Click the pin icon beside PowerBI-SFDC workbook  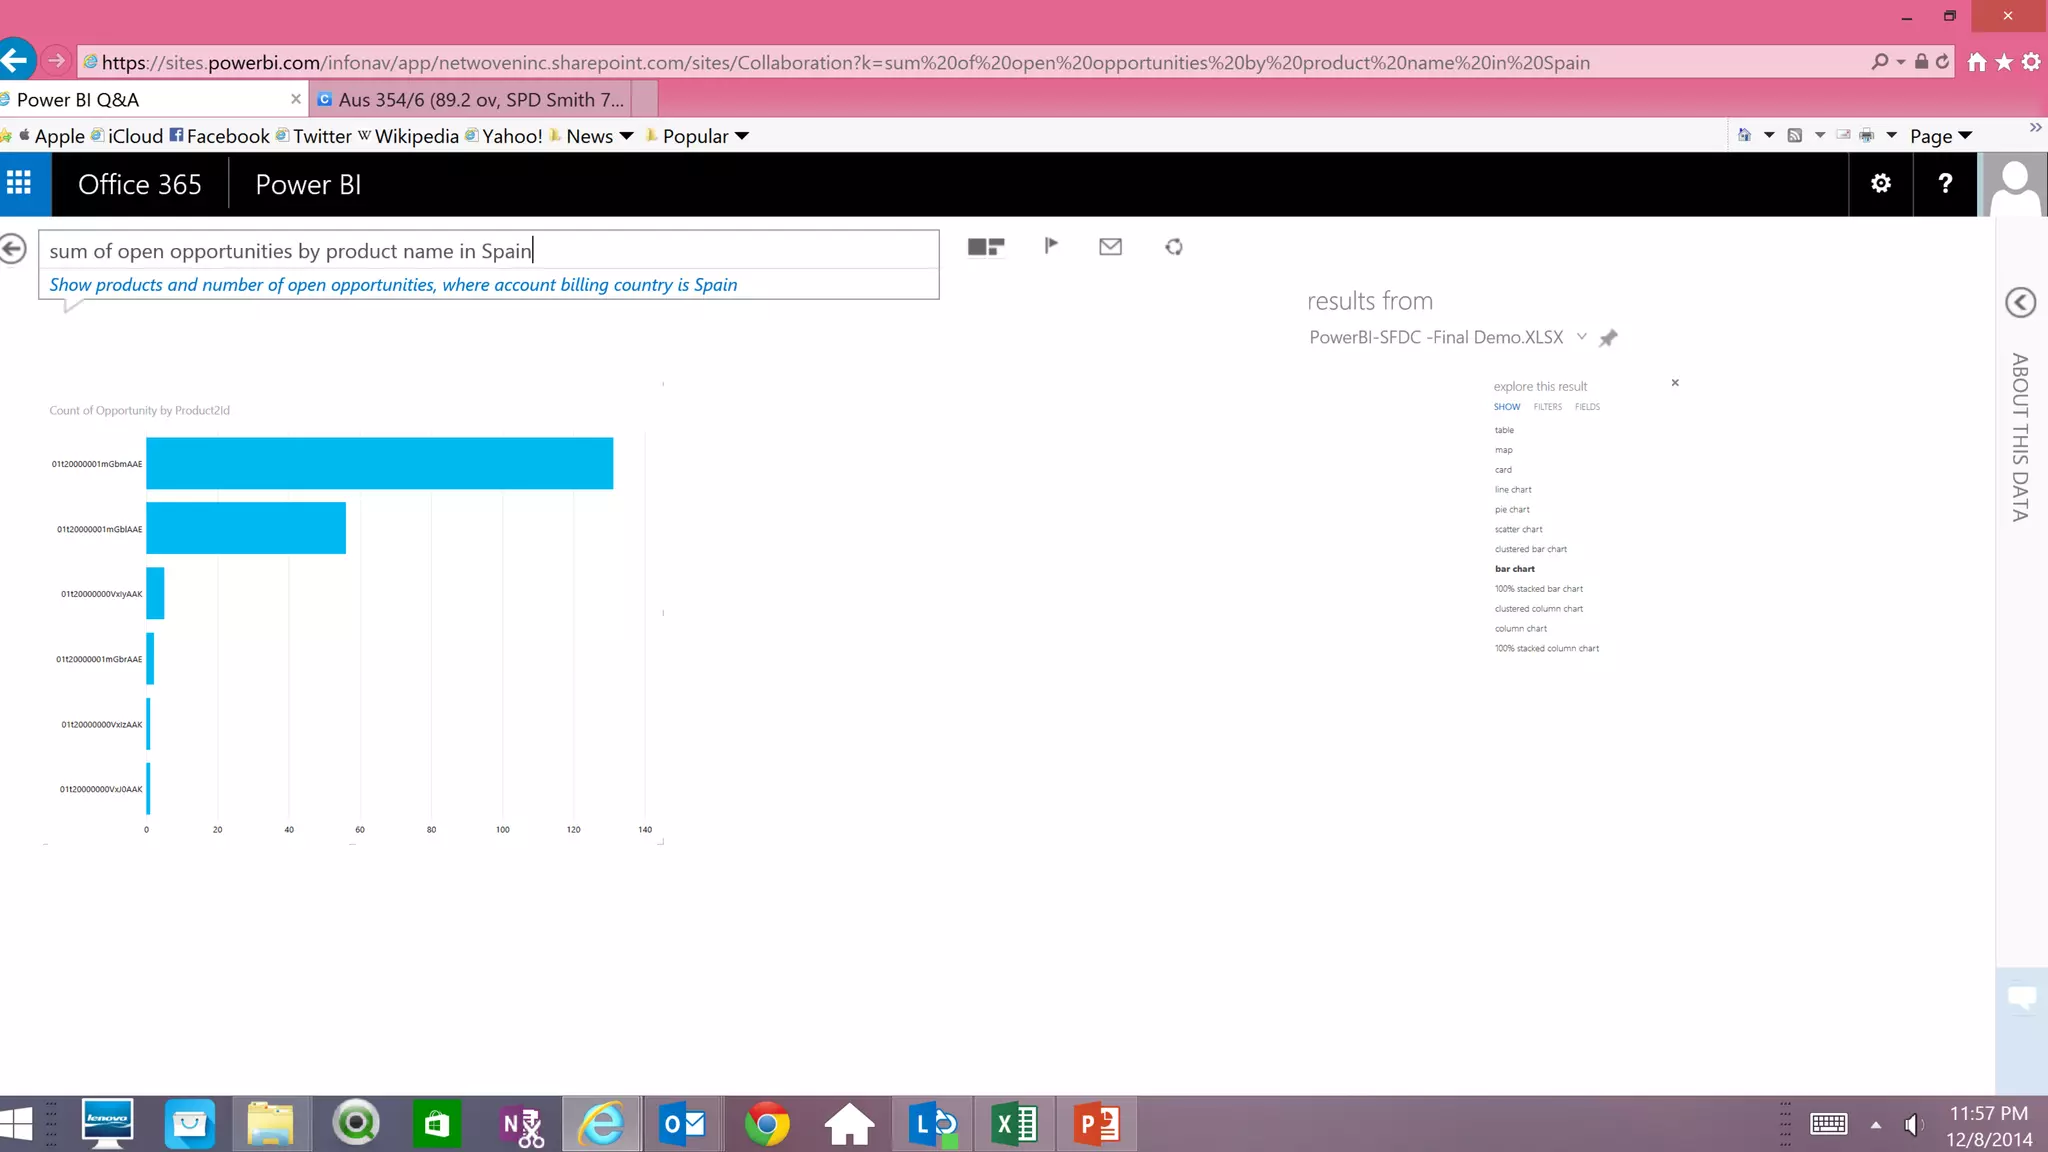(1608, 338)
